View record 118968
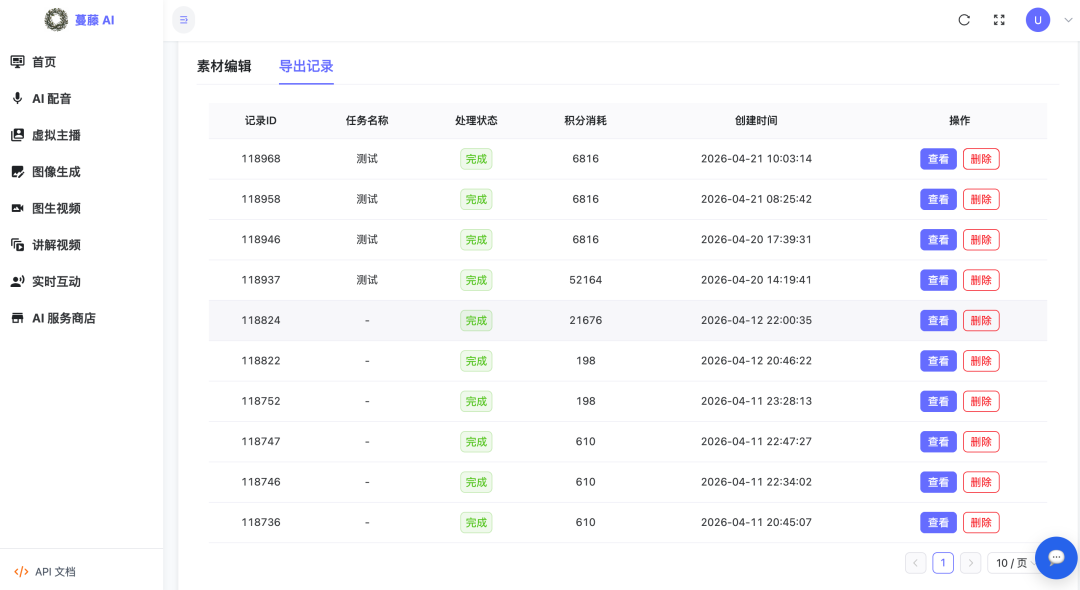 938,159
